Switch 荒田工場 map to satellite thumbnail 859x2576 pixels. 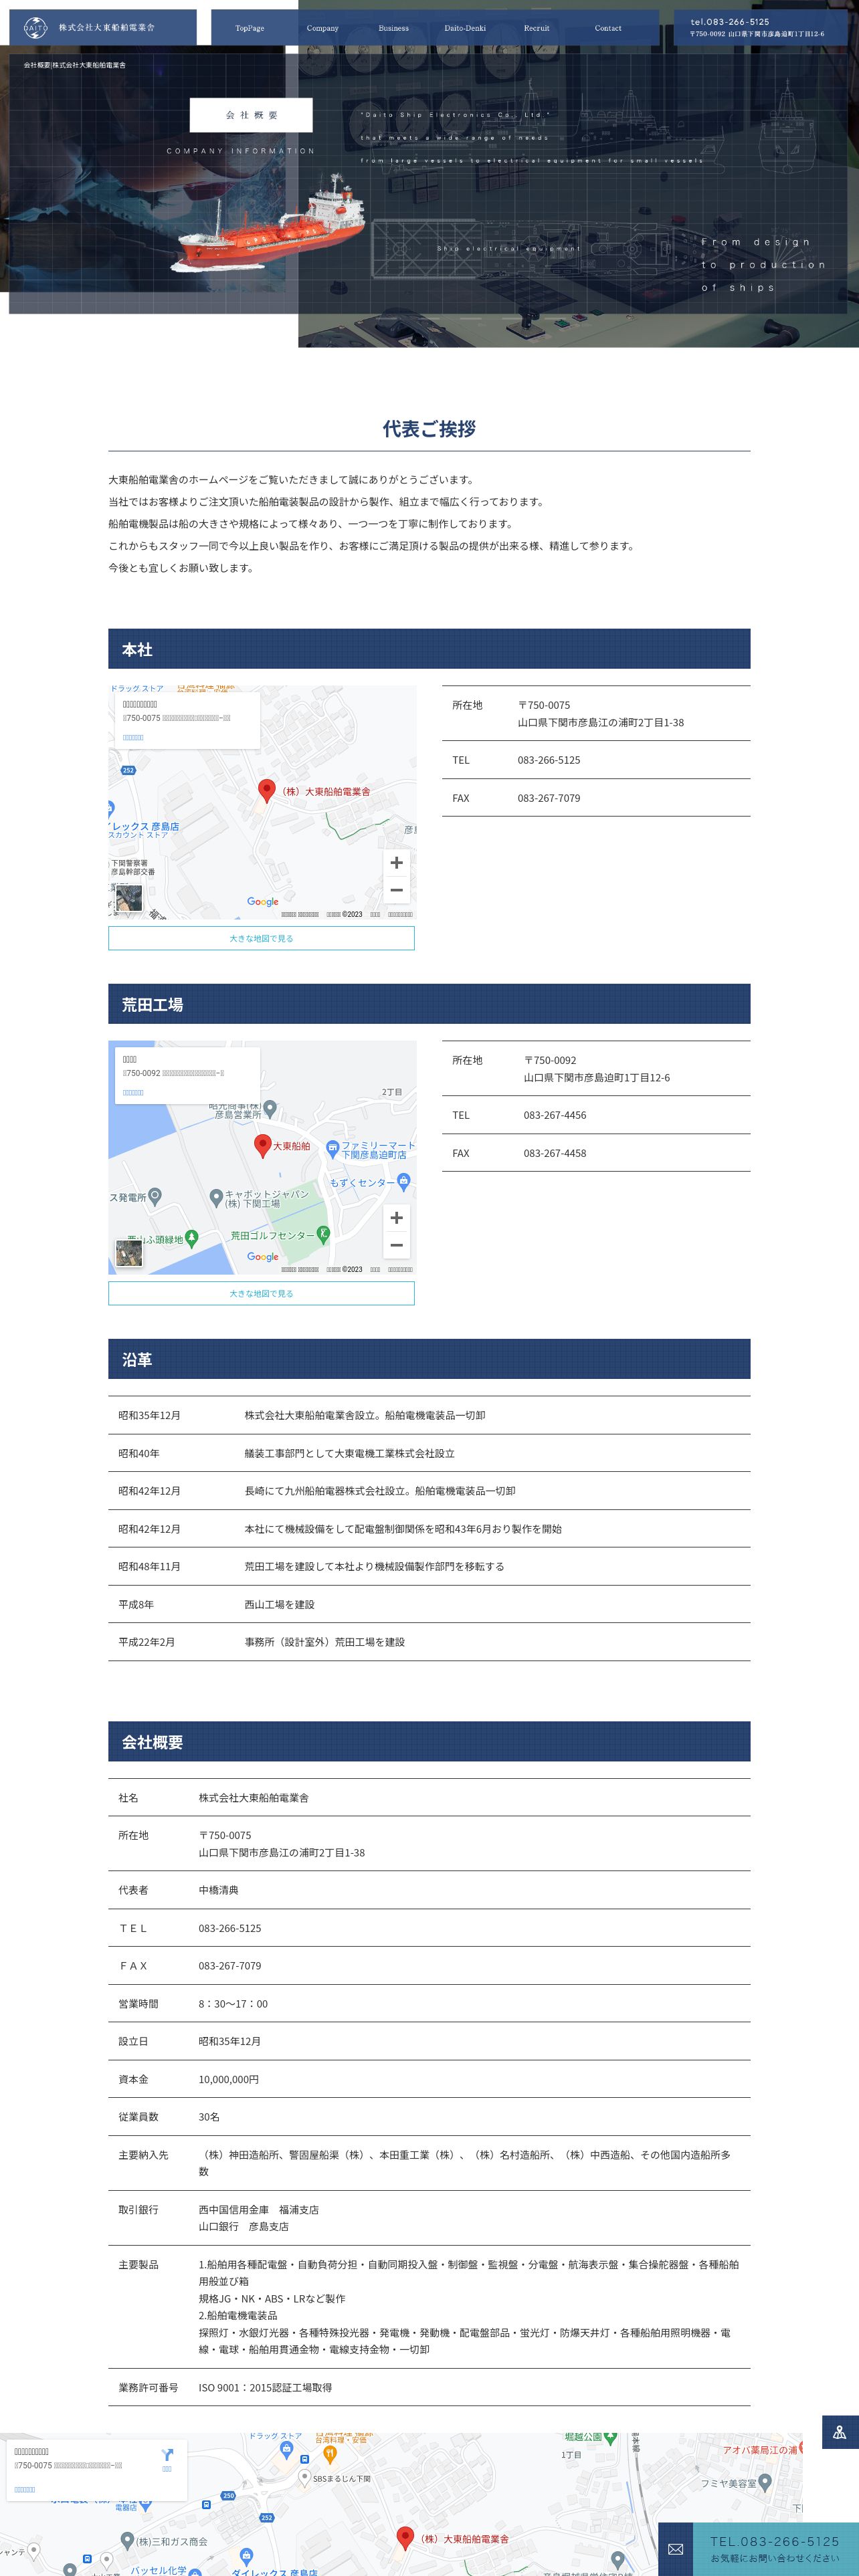pos(128,1252)
